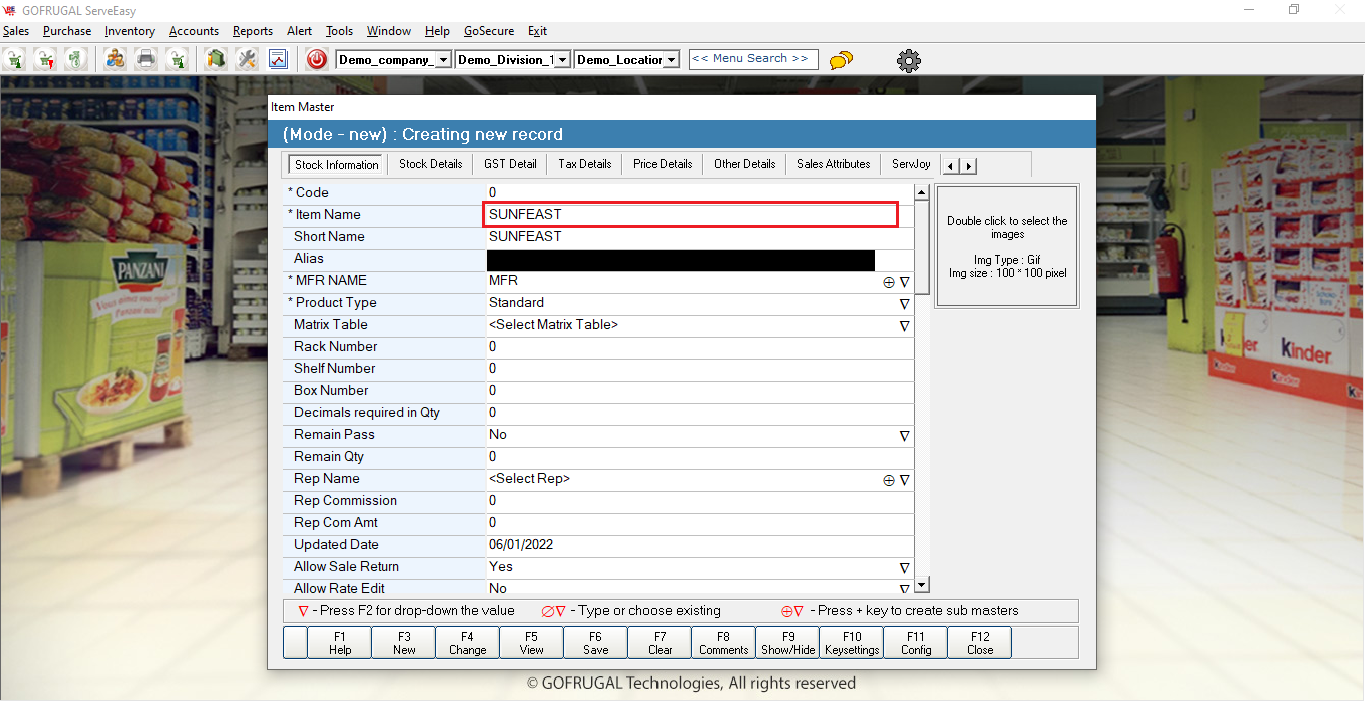Viewport: 1365px width, 701px height.
Task: Open the chat bubbles icon
Action: pos(842,60)
